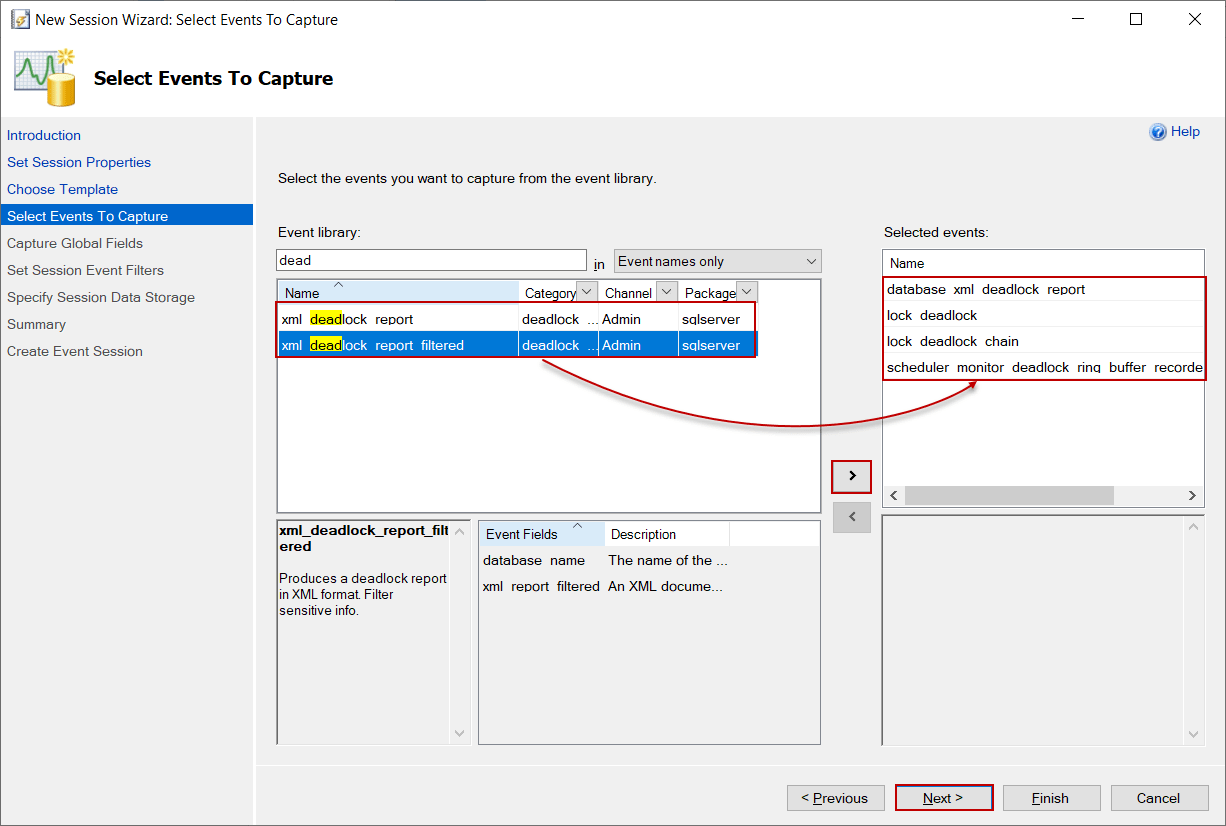
Task: Open the Category column filter dropdown
Action: (587, 292)
